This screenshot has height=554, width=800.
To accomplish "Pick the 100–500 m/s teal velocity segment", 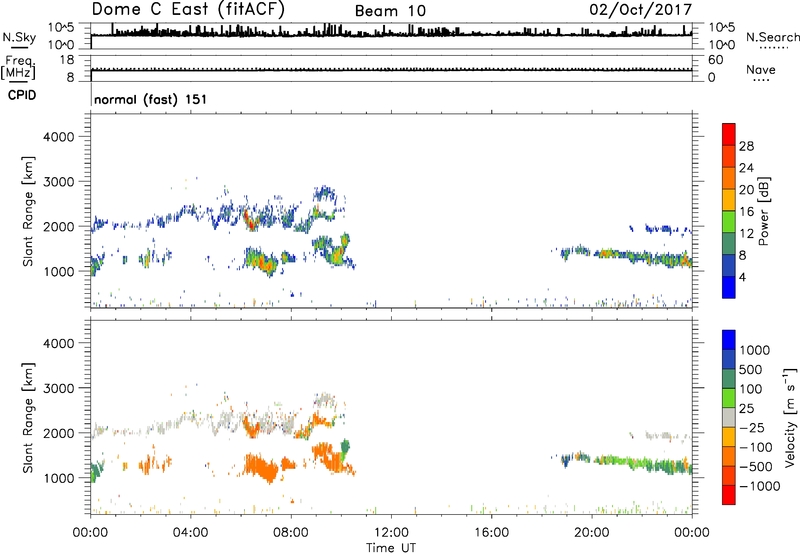I will pyautogui.click(x=729, y=379).
